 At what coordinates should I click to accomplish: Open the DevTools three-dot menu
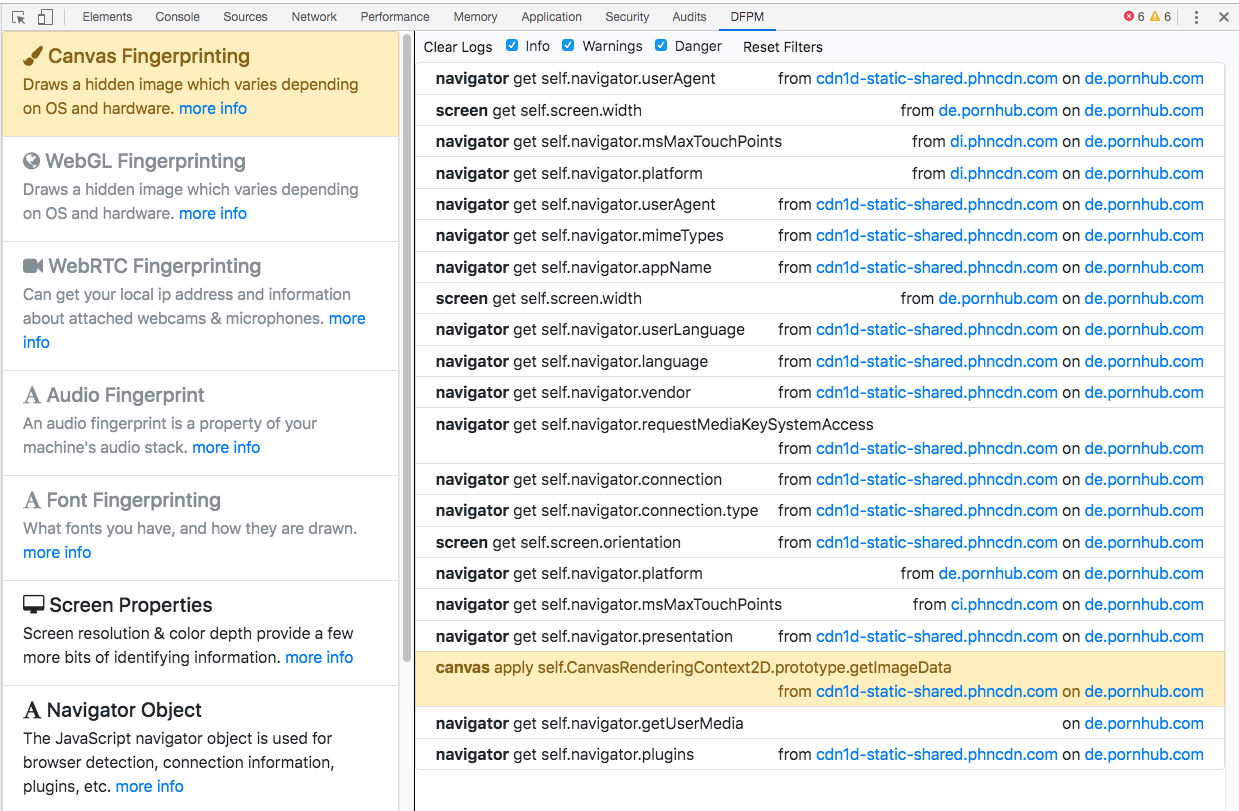pos(1196,17)
